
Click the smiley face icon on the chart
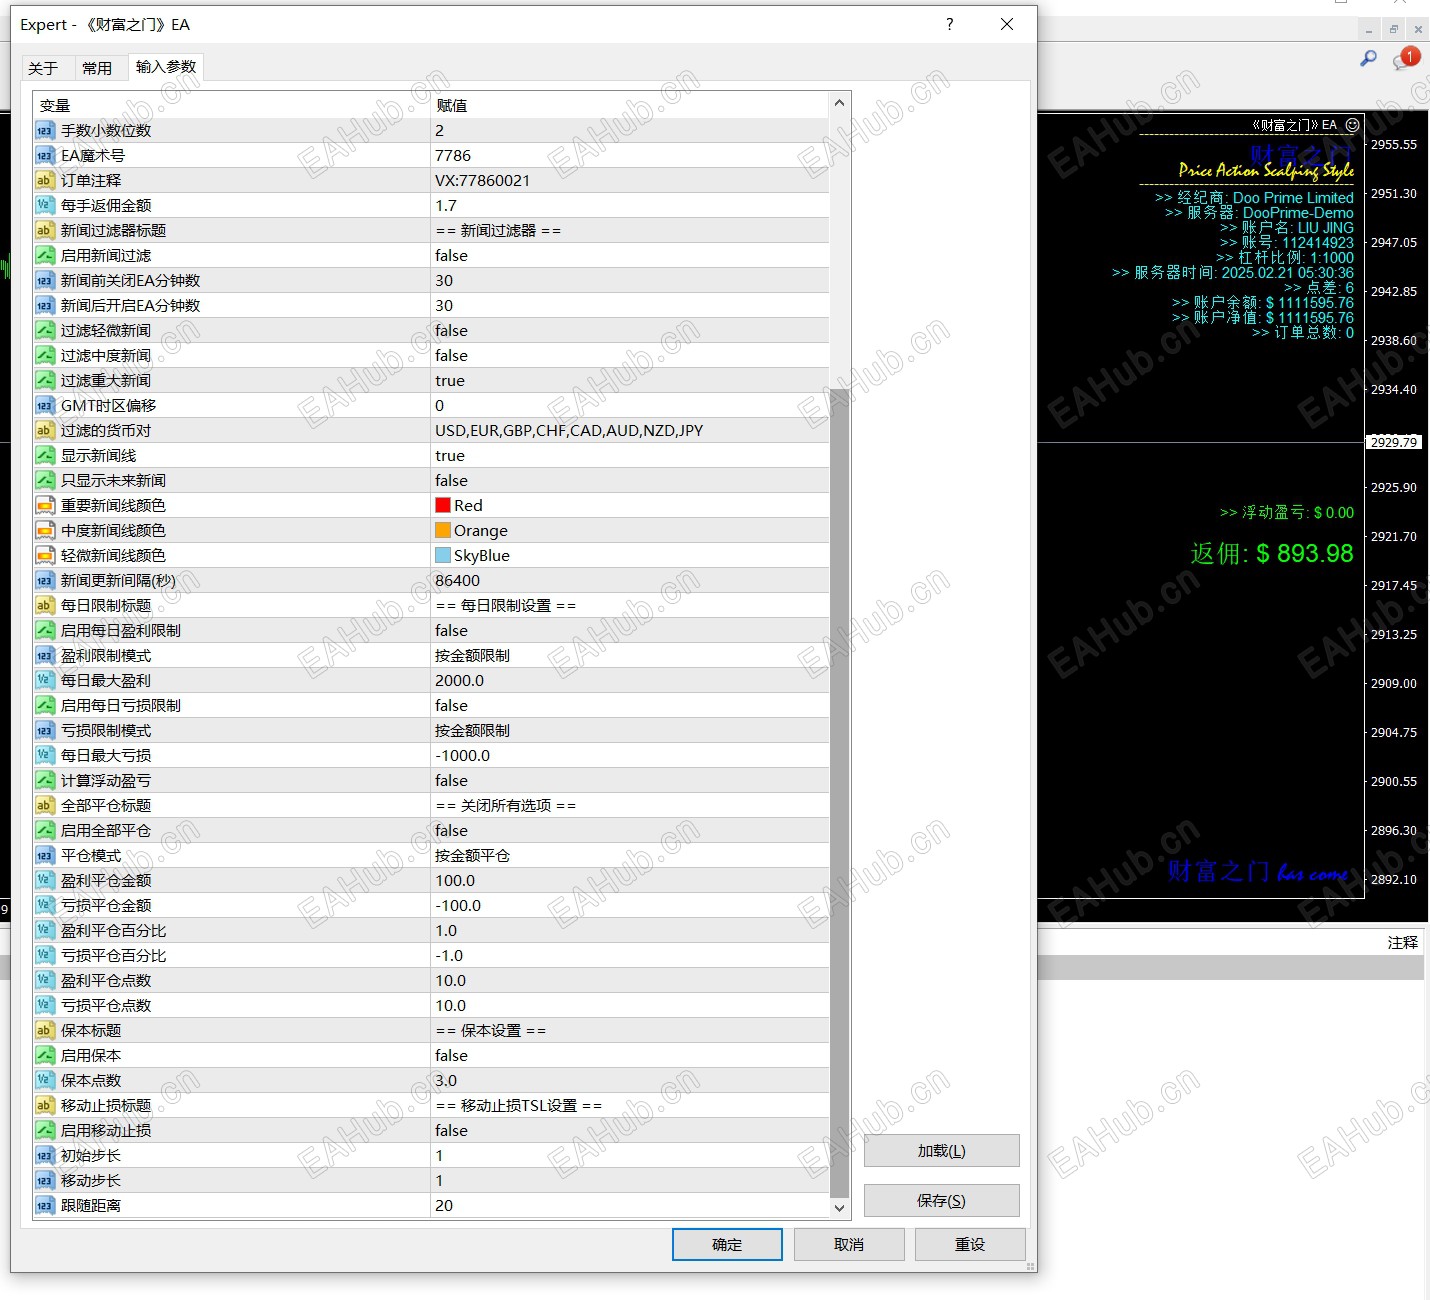click(x=1352, y=125)
